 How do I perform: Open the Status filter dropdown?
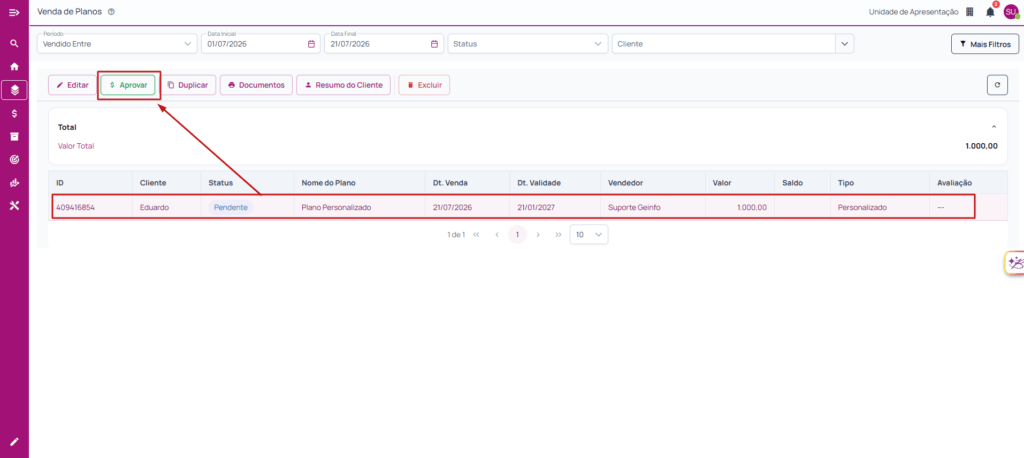[x=528, y=44]
